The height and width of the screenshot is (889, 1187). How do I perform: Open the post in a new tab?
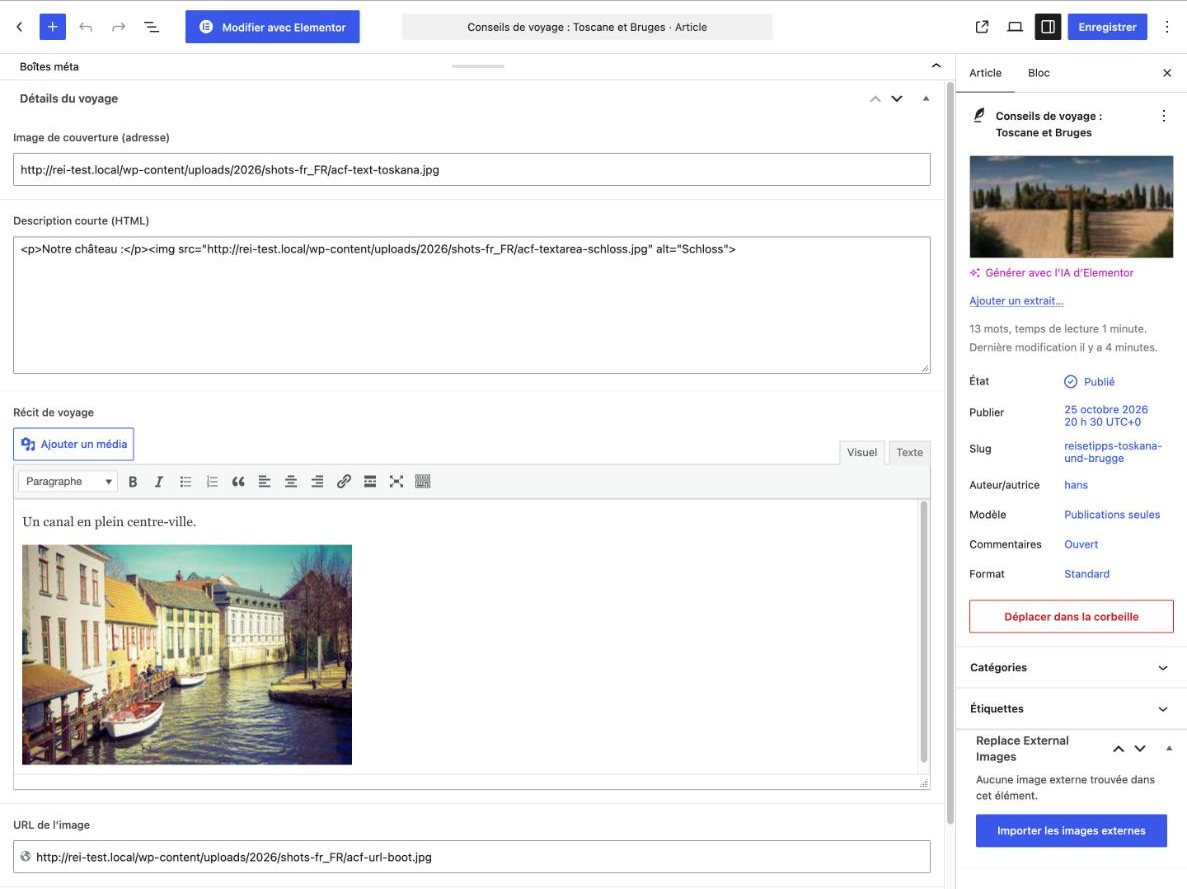(982, 27)
